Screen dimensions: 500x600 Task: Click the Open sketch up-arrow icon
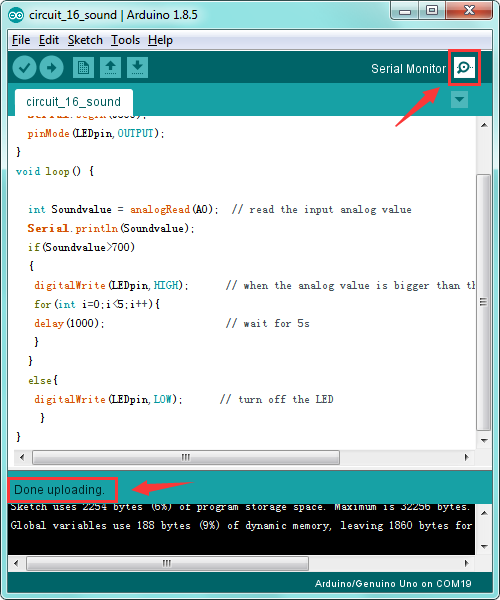point(111,68)
